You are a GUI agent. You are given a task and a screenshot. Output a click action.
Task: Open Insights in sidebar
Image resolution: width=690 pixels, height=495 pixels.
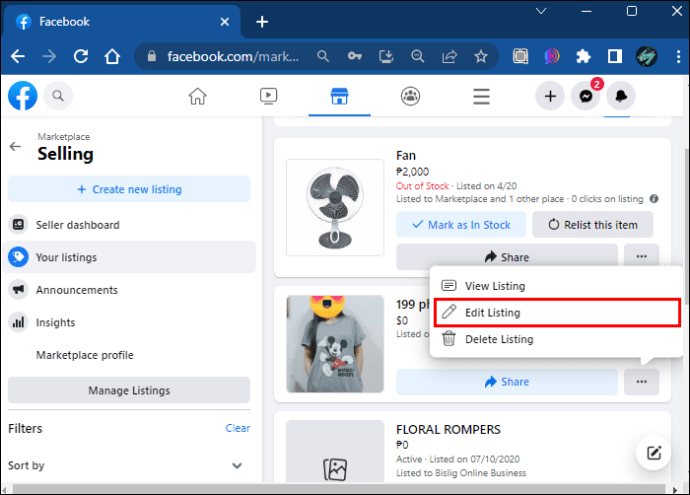pyautogui.click(x=129, y=322)
